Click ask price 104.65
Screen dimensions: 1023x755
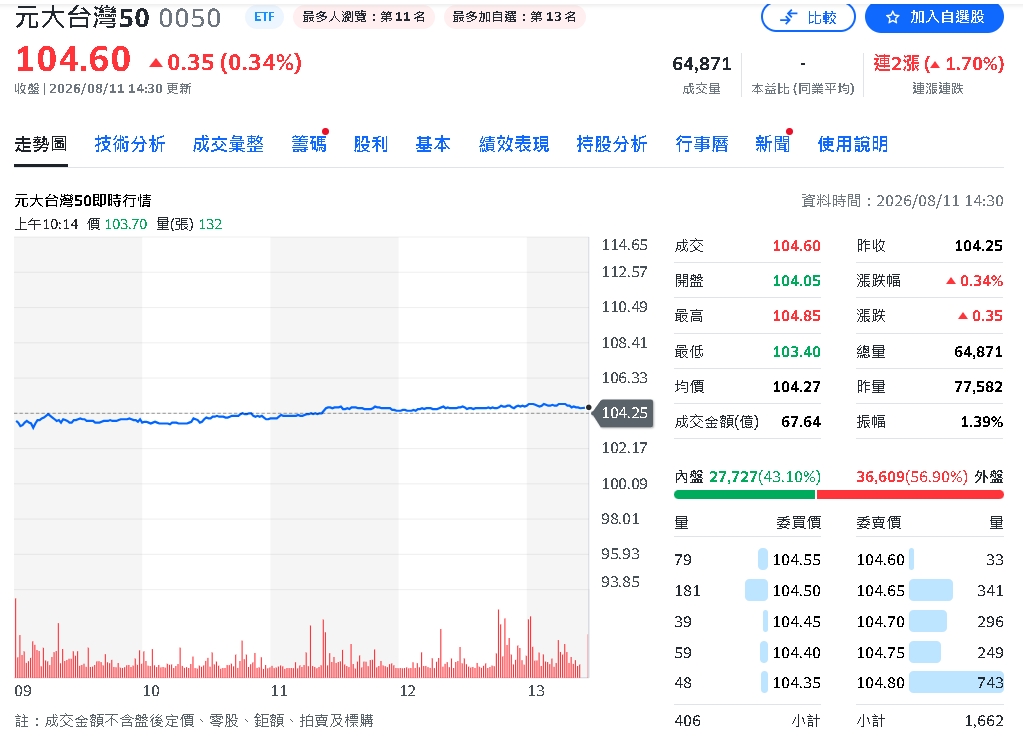point(880,591)
